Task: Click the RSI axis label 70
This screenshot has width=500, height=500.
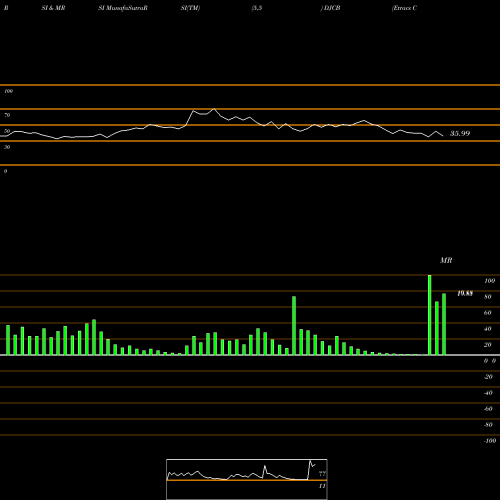Action: pos(7,115)
